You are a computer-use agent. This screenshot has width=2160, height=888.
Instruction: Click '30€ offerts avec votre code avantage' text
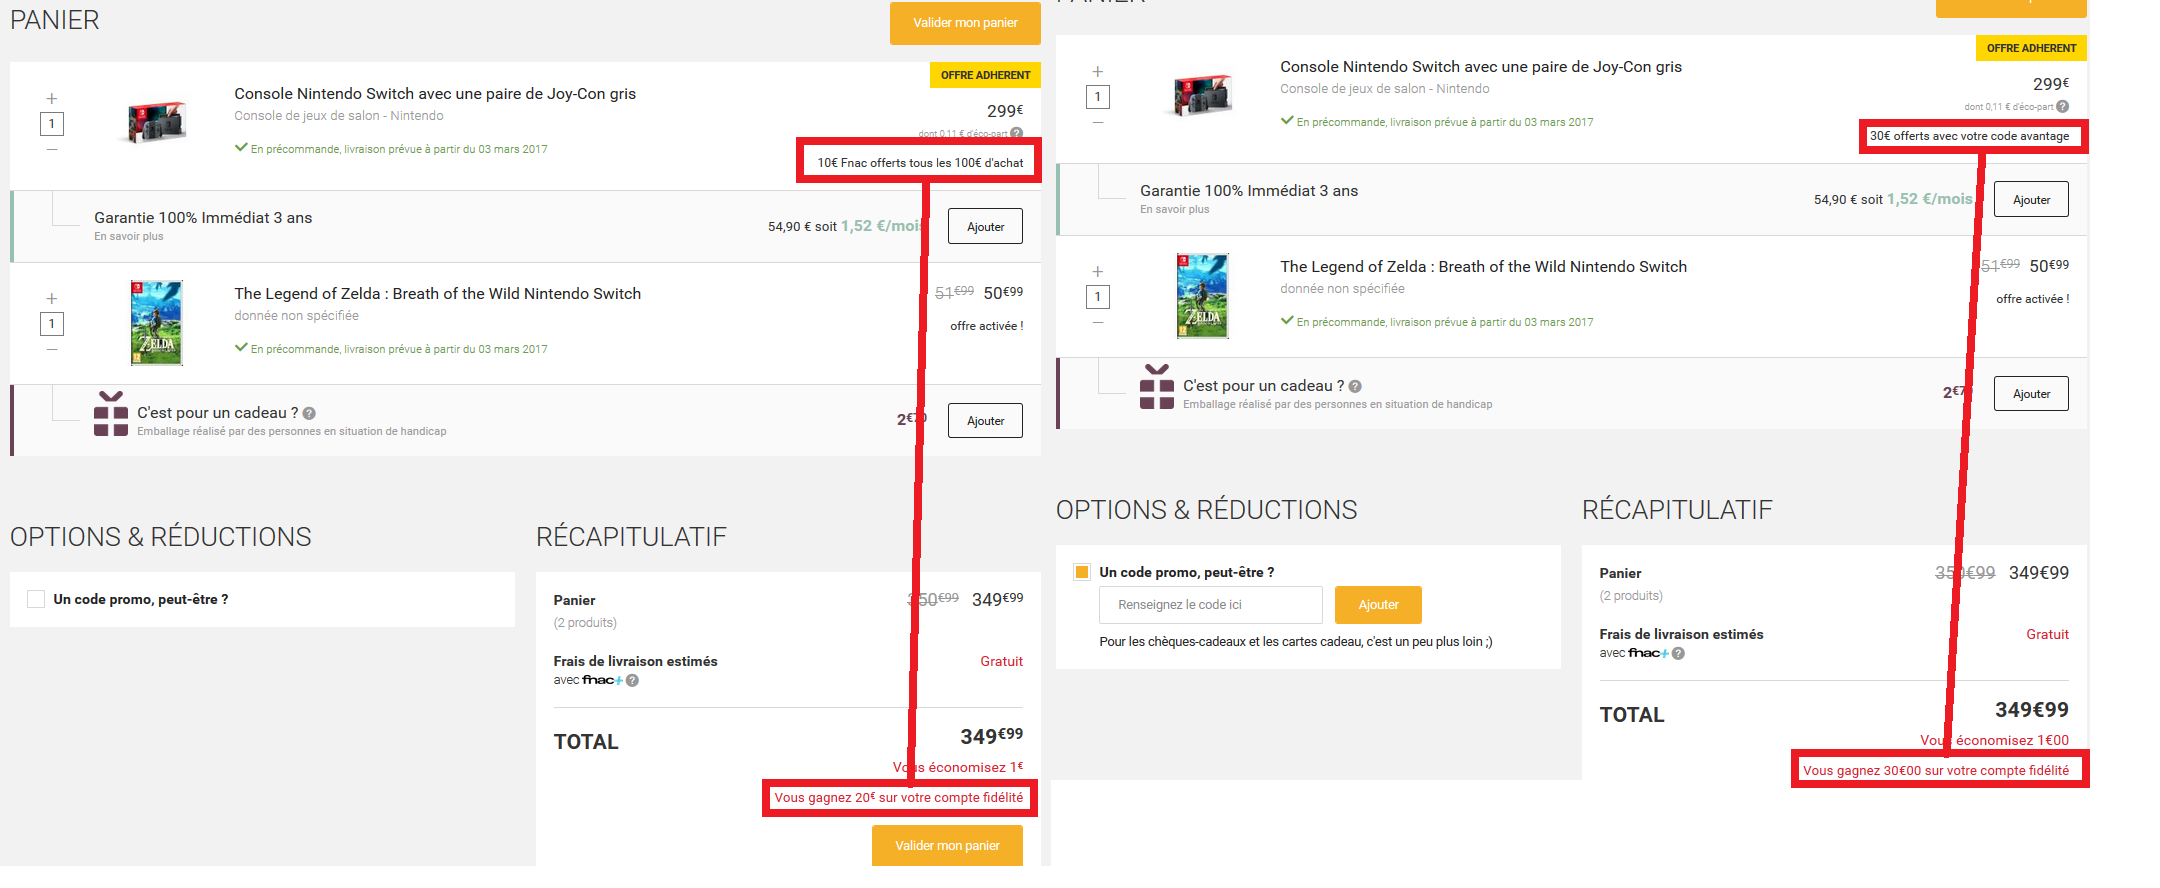[1970, 136]
